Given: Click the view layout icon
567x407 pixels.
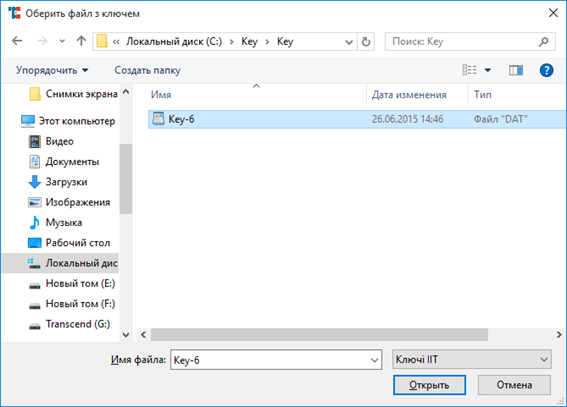Looking at the screenshot, I should click(x=469, y=70).
